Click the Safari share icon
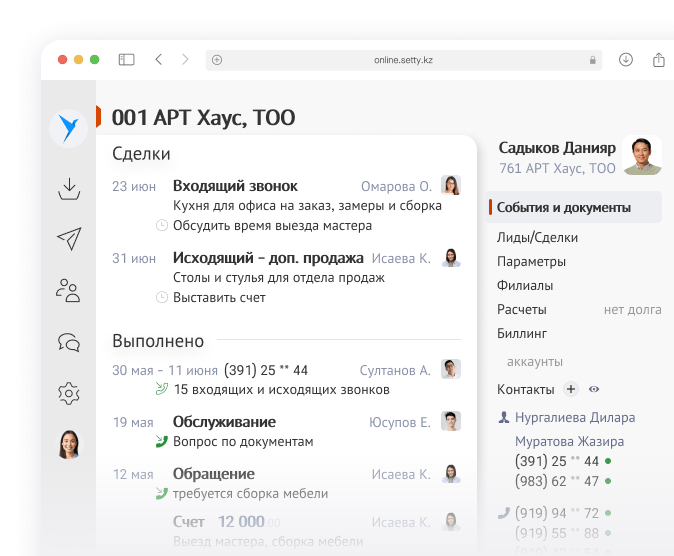Screen dimensions: 674x556 point(659,60)
